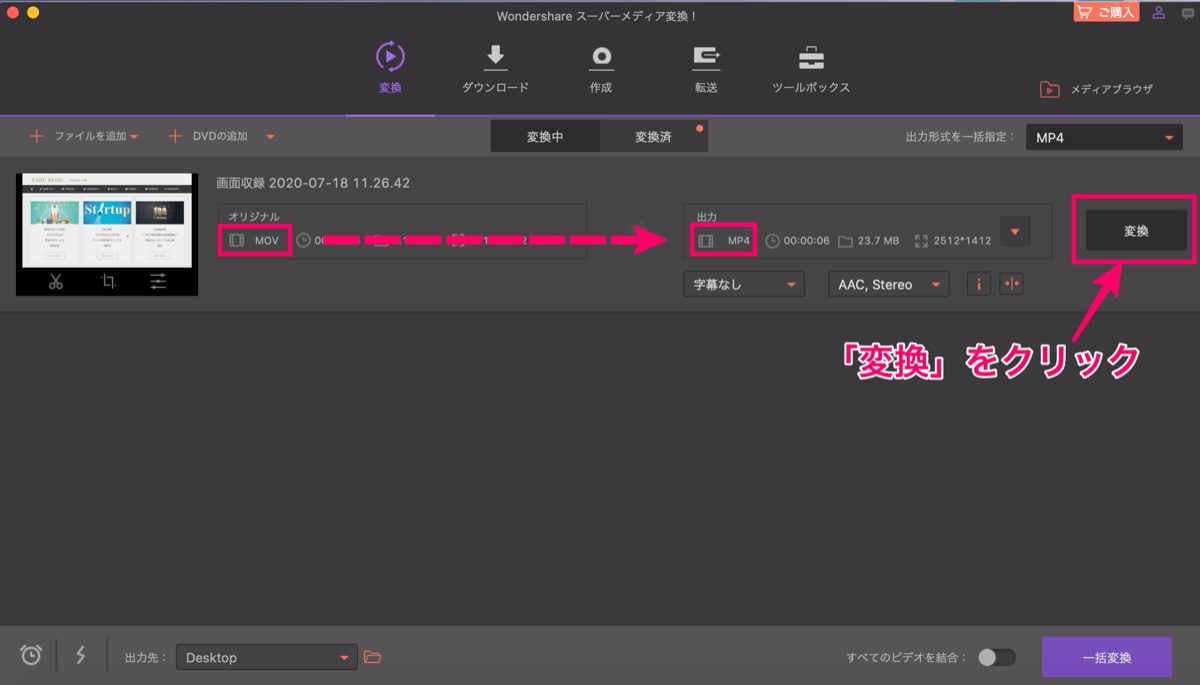Toggle すべてのビデオを結合 switch

(x=996, y=657)
